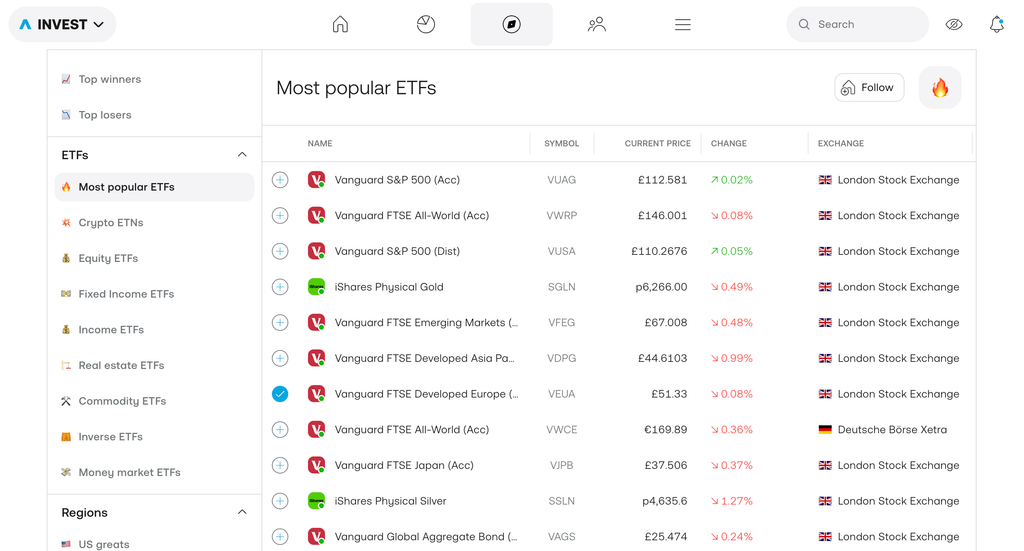This screenshot has width=1024, height=551.
Task: Add Vanguard S&P 500 (Acc) to watchlist
Action: coord(280,180)
